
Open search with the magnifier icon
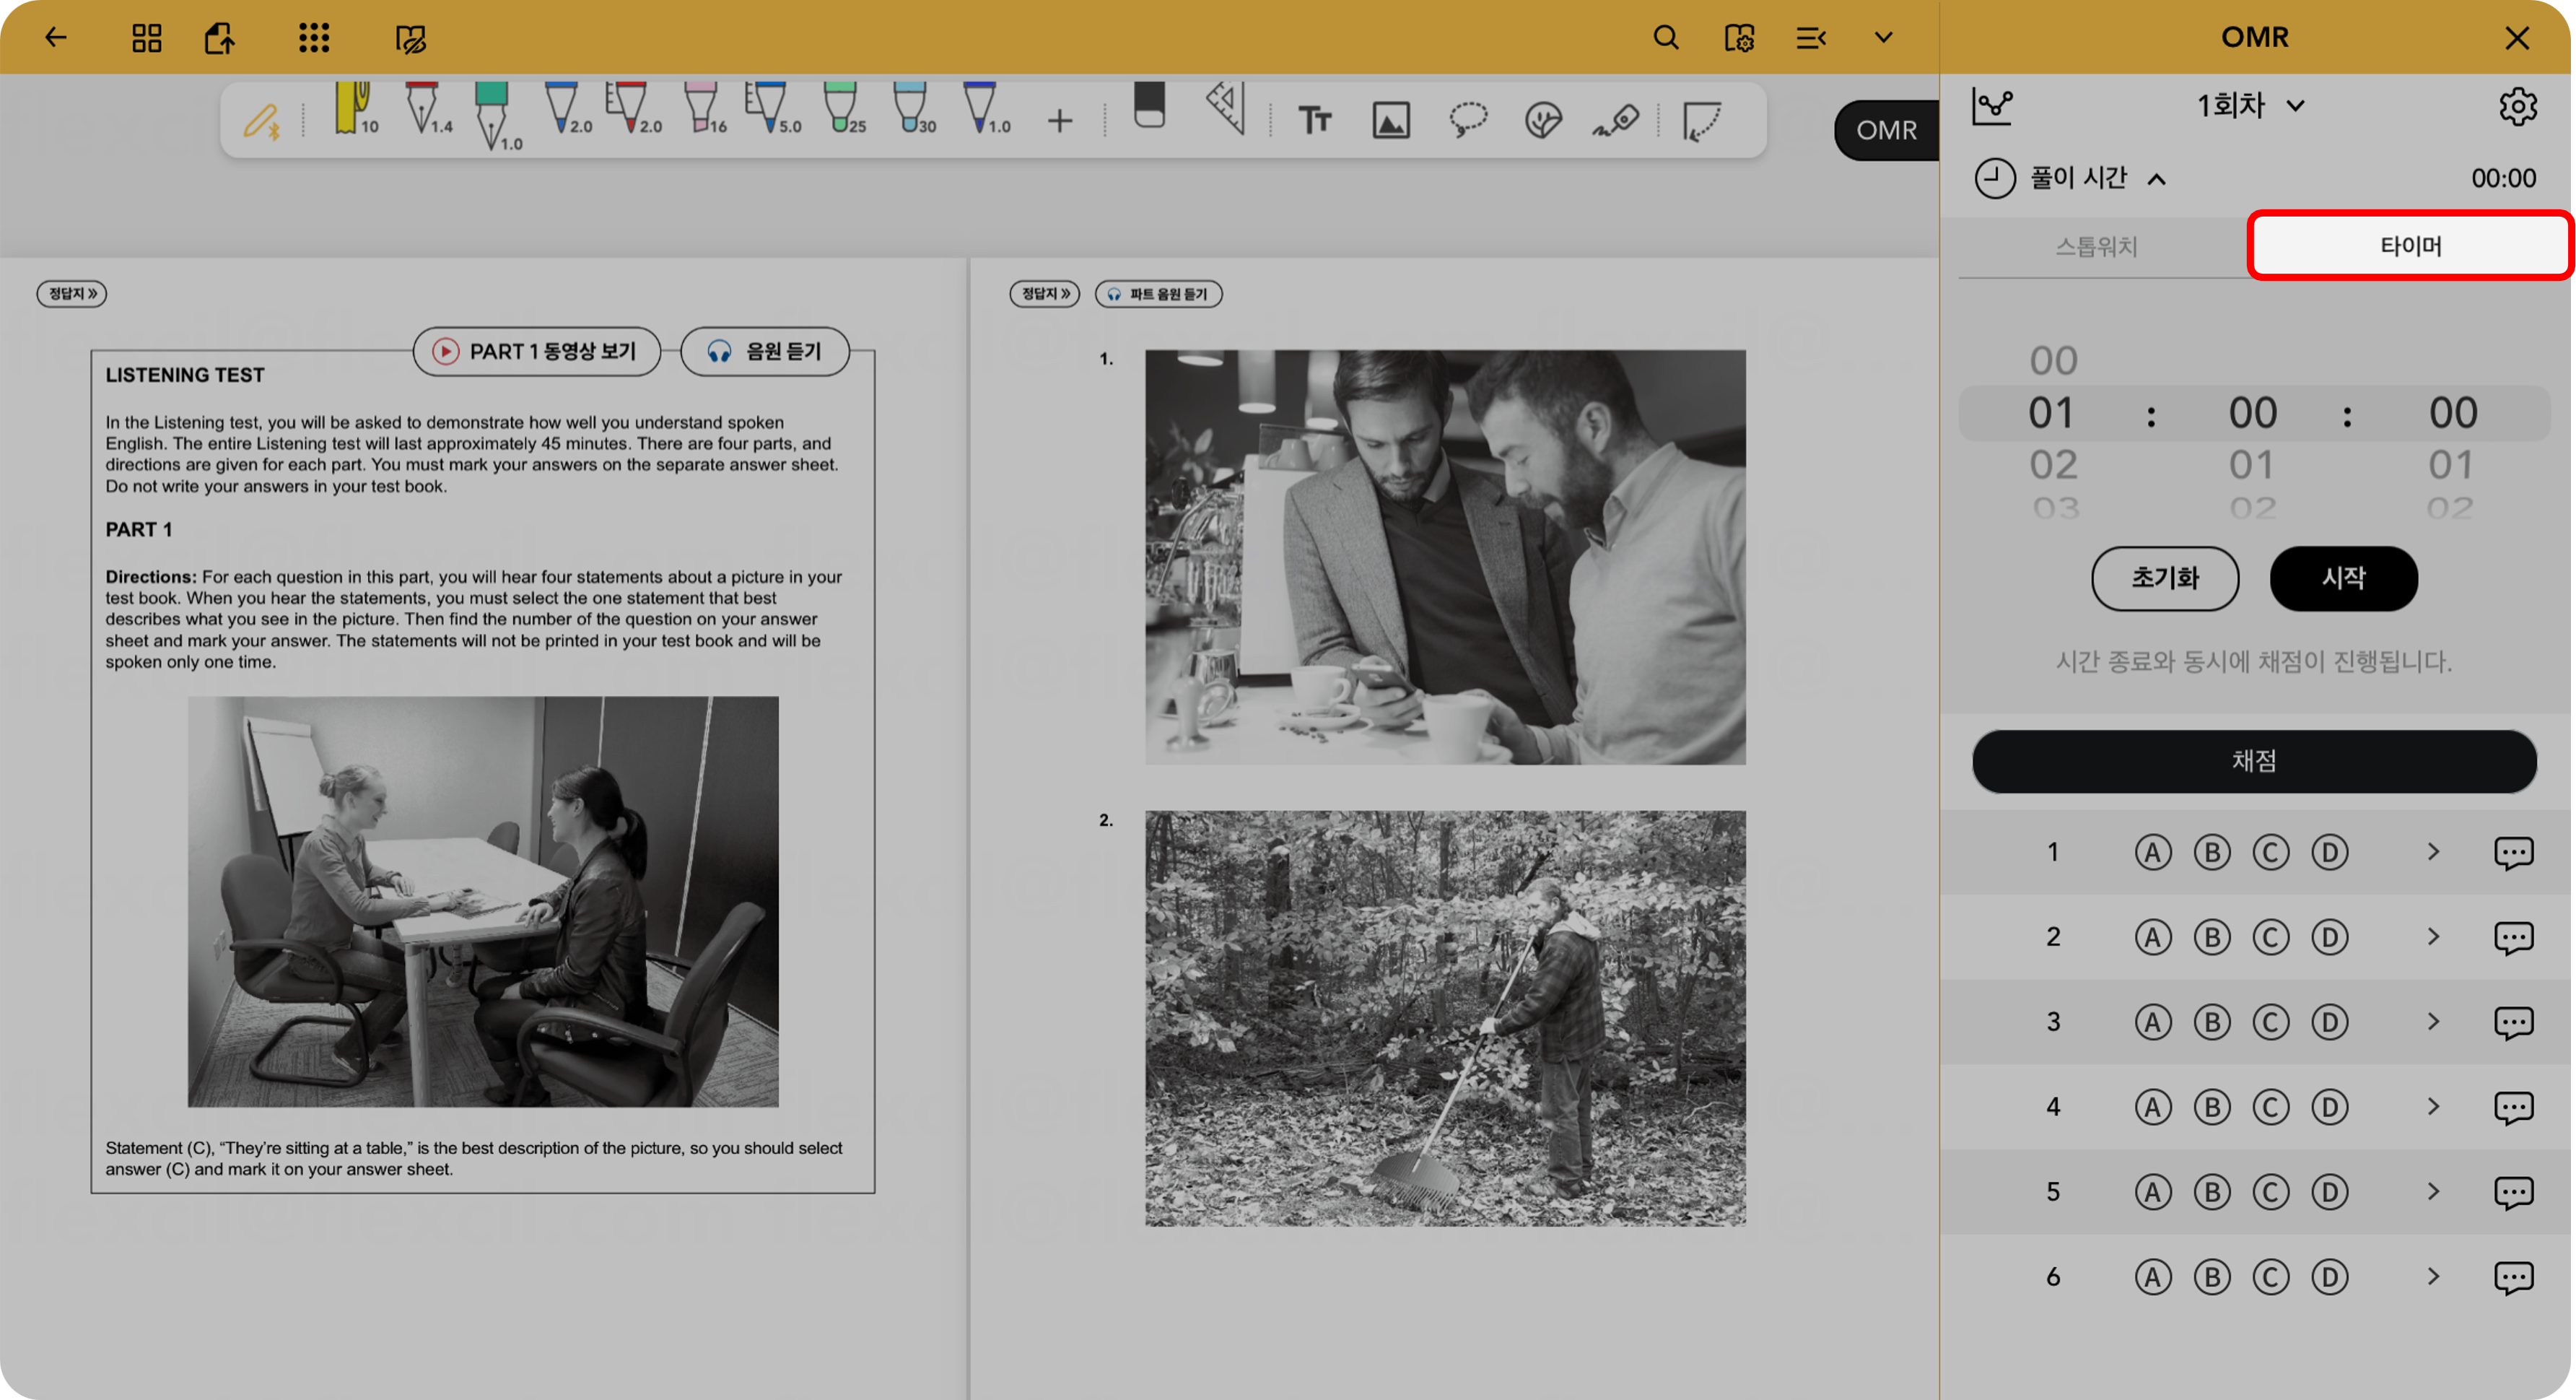pos(1666,38)
